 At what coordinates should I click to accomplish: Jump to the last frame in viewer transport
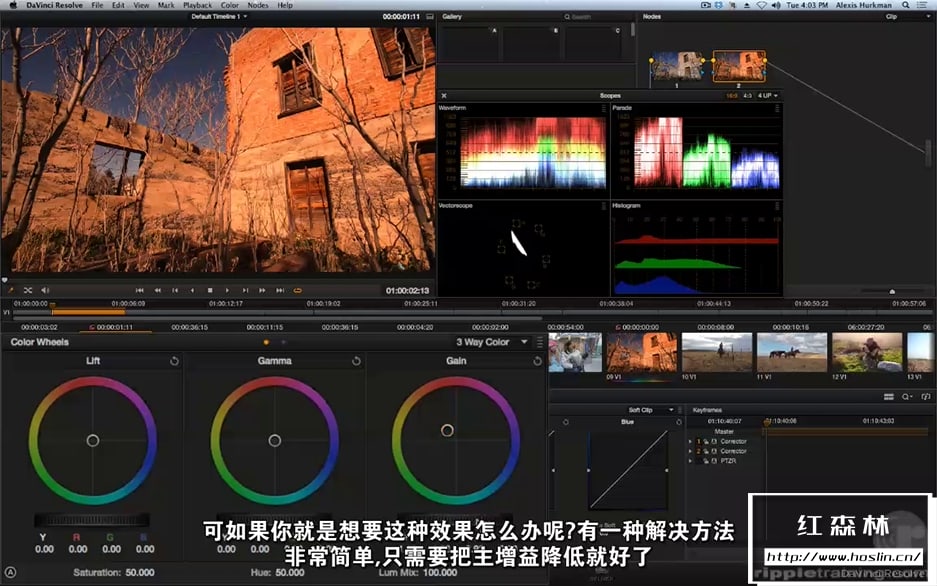(280, 290)
